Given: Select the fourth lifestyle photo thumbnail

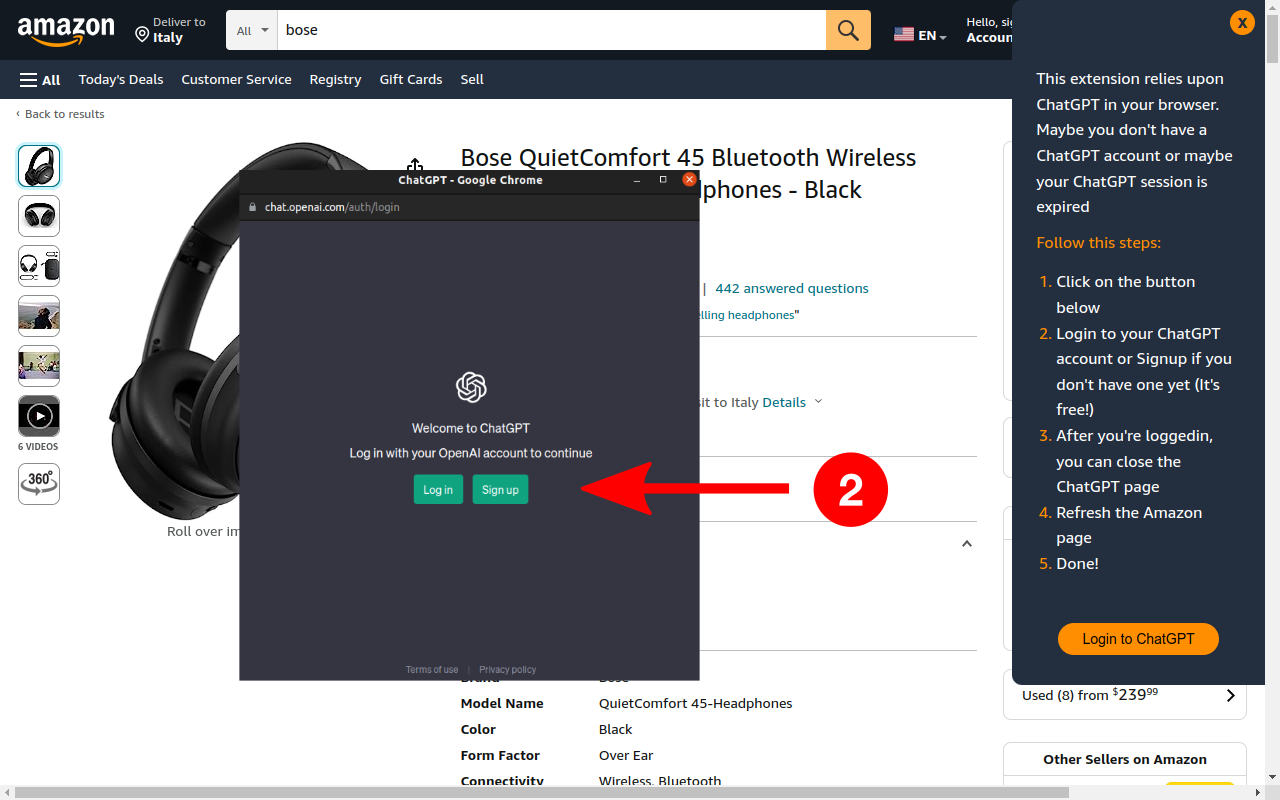Looking at the screenshot, I should [39, 316].
